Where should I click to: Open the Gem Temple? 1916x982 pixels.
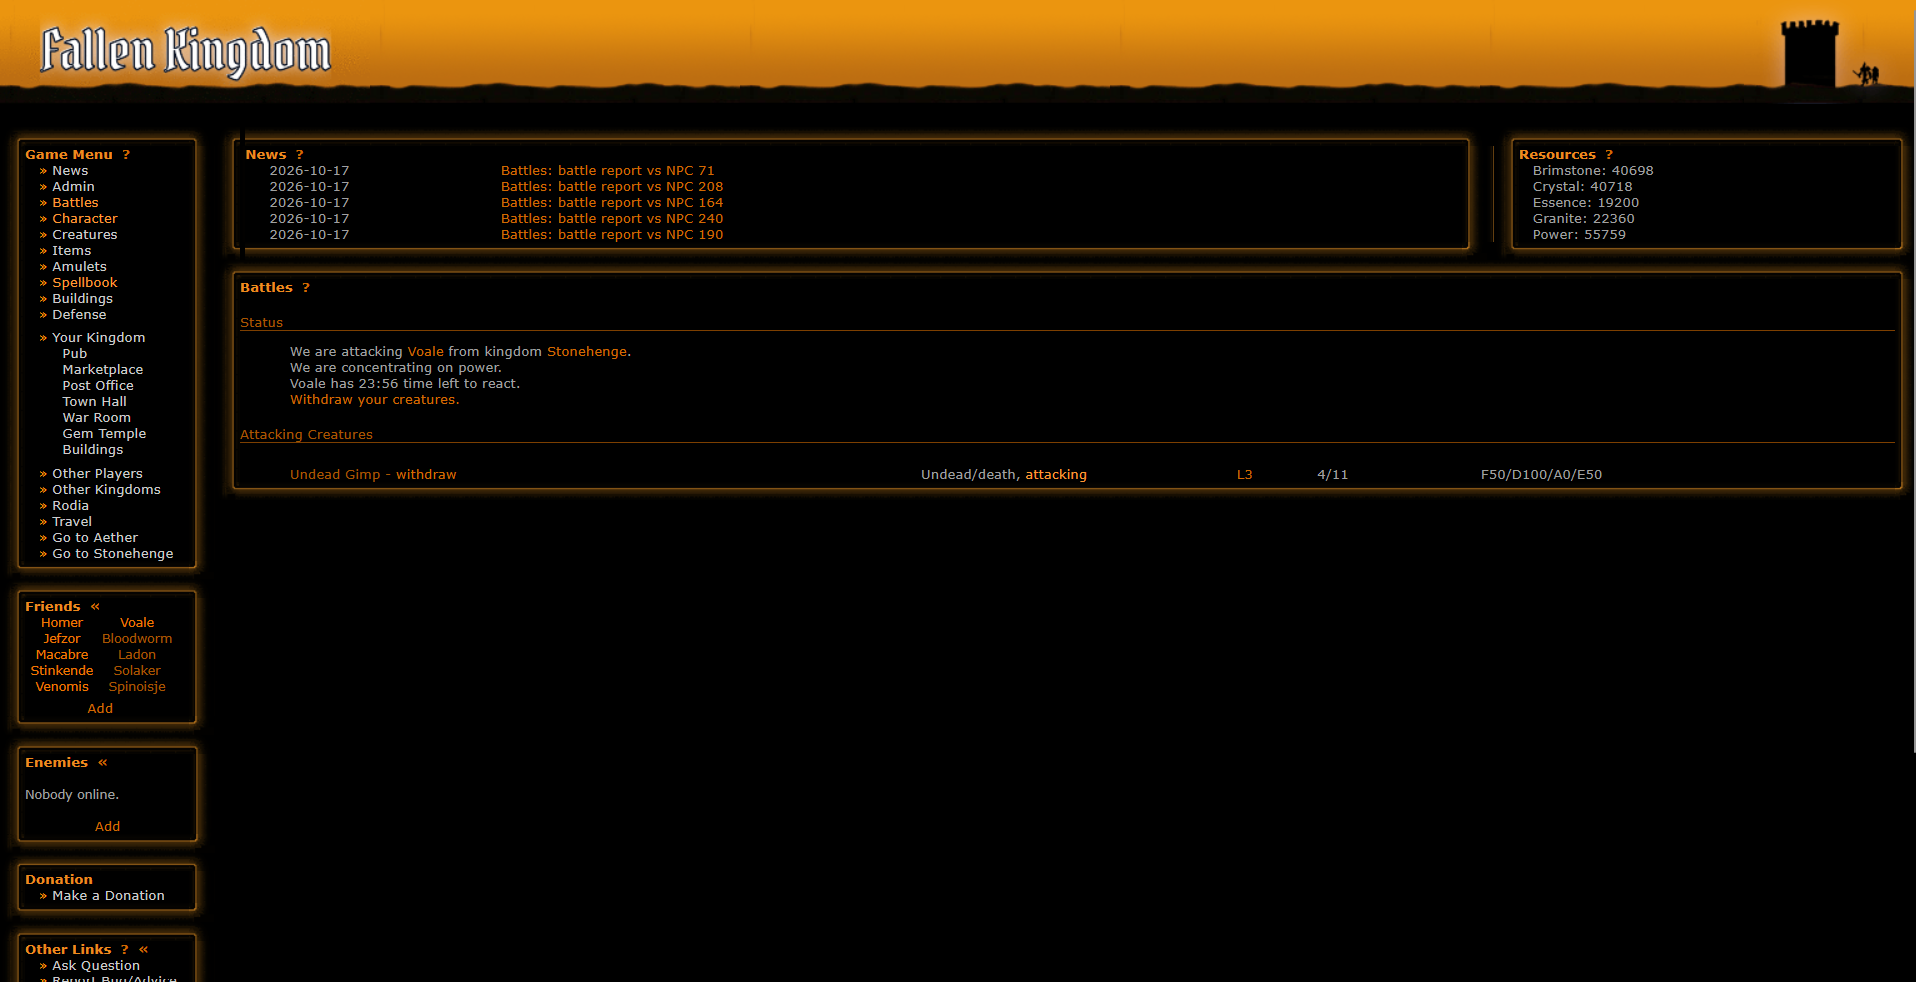(x=104, y=434)
